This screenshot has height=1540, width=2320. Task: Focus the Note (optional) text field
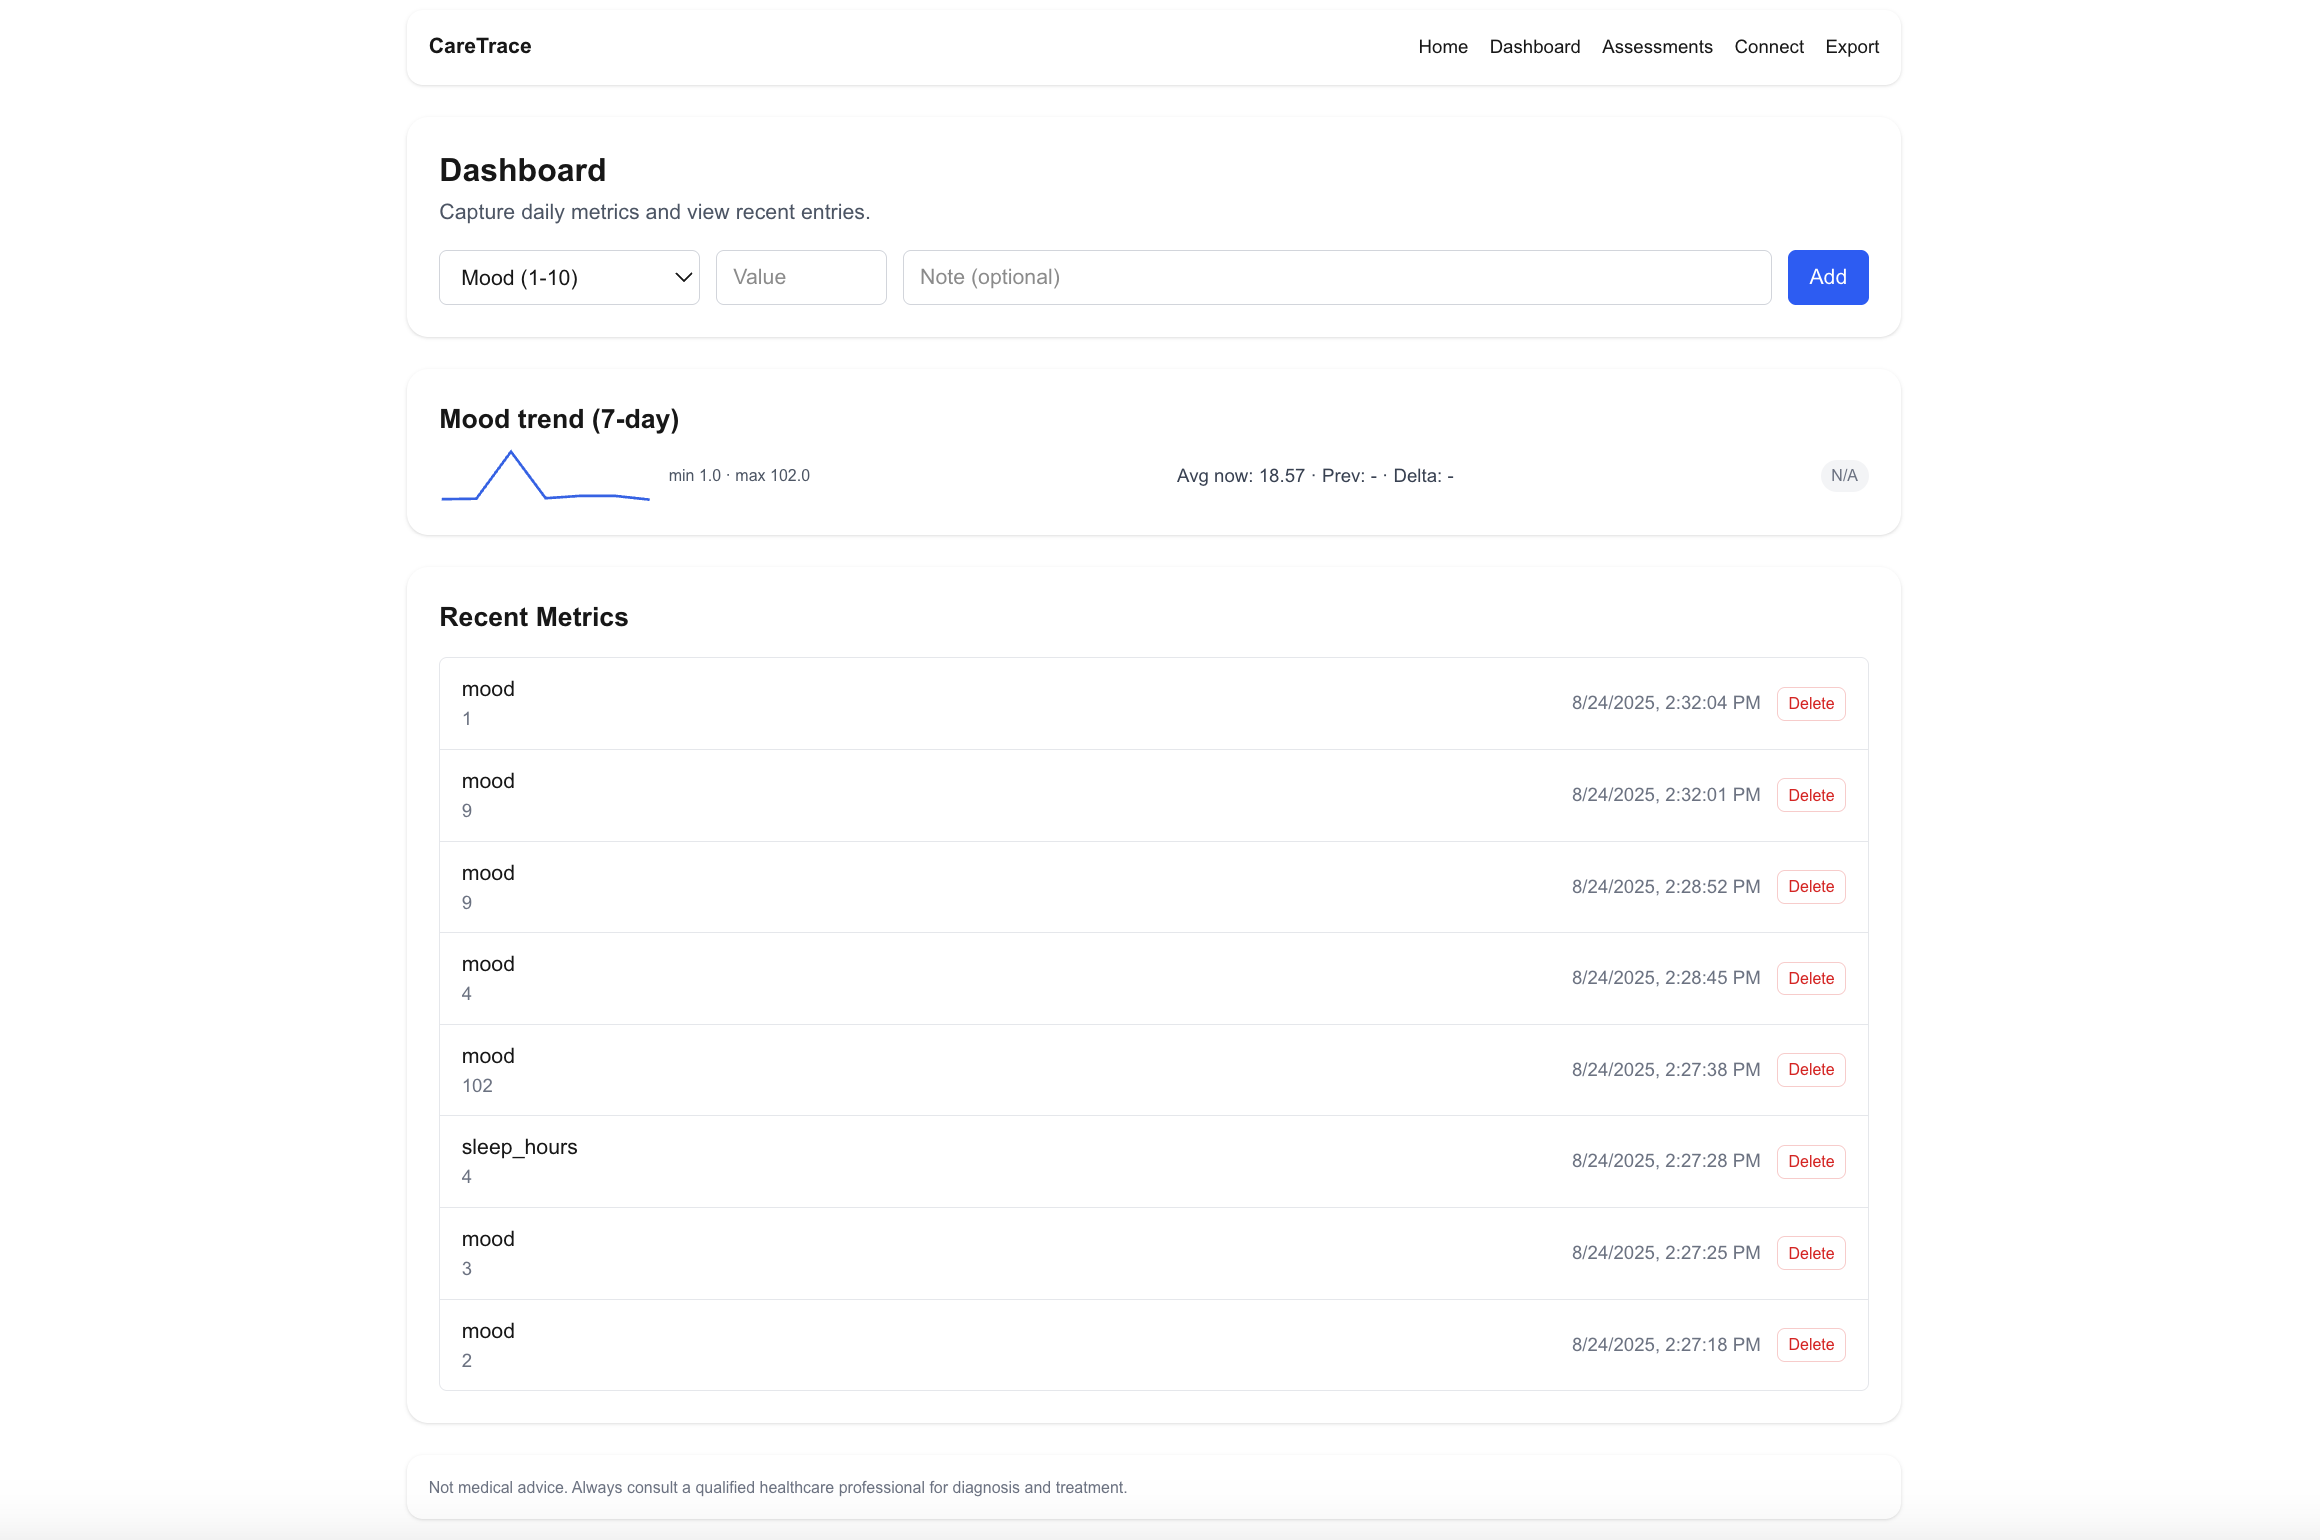[1336, 277]
